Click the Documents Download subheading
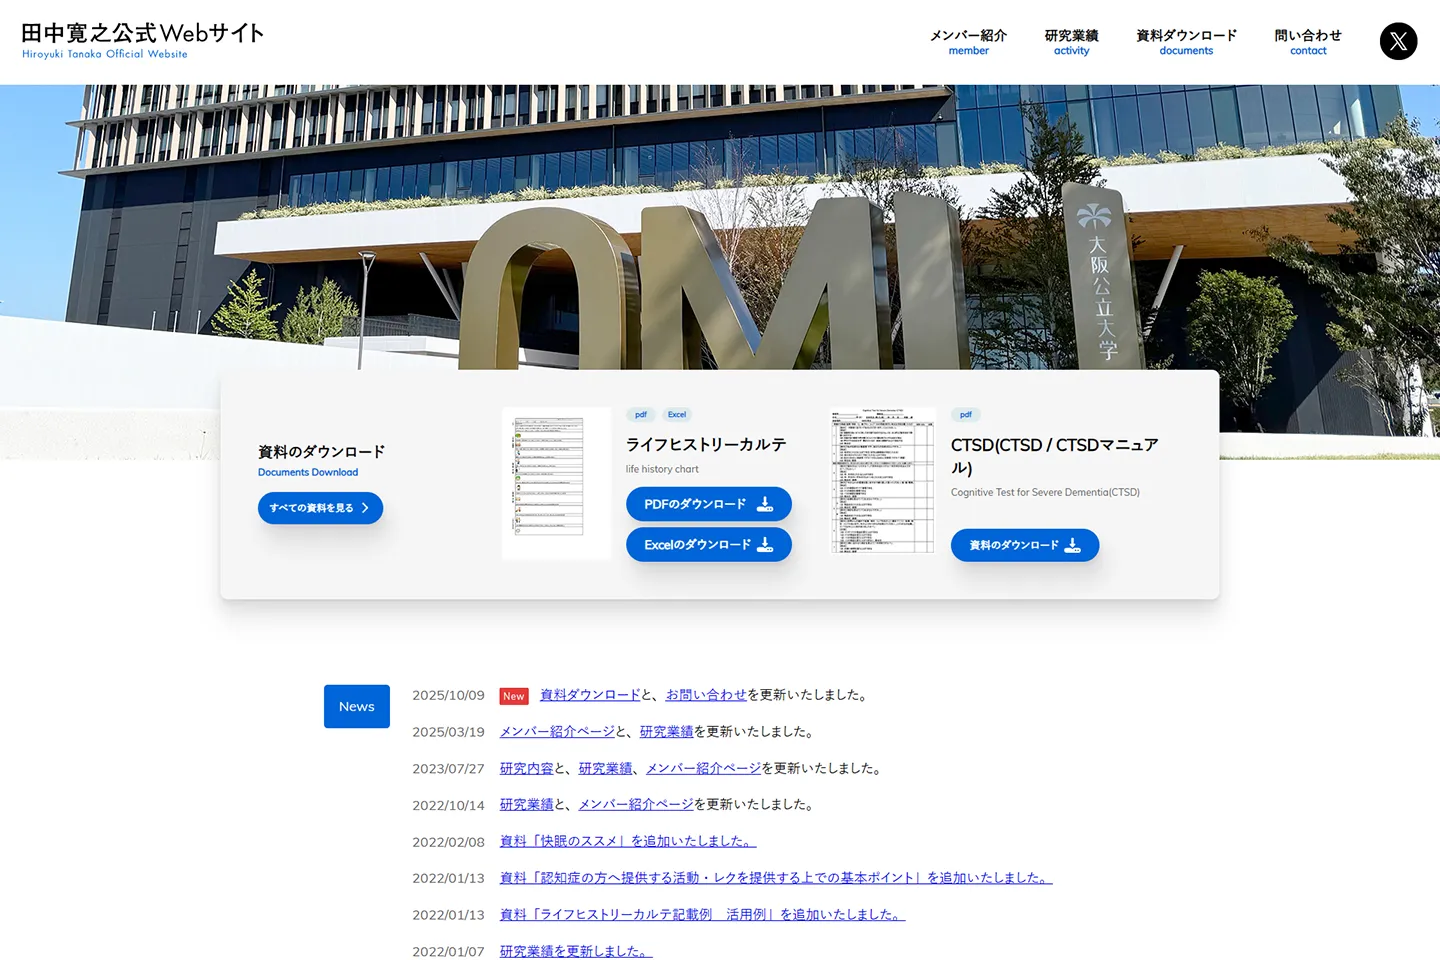The width and height of the screenshot is (1440, 960). click(308, 472)
